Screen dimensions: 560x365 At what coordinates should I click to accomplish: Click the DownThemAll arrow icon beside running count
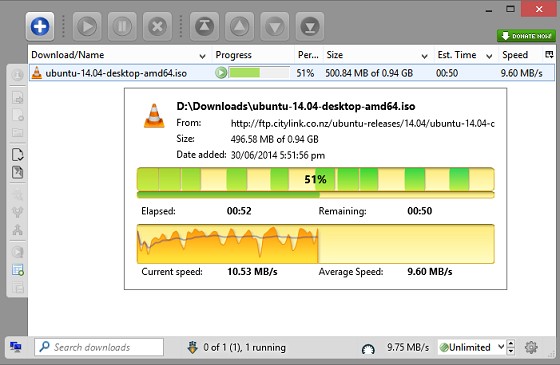pyautogui.click(x=192, y=347)
